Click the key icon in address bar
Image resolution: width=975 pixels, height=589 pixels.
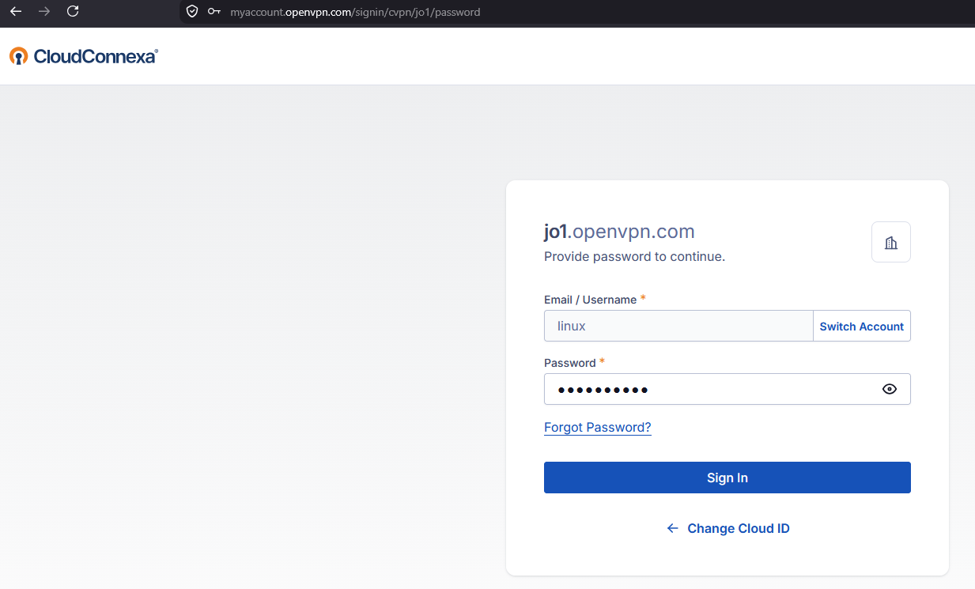(x=214, y=11)
